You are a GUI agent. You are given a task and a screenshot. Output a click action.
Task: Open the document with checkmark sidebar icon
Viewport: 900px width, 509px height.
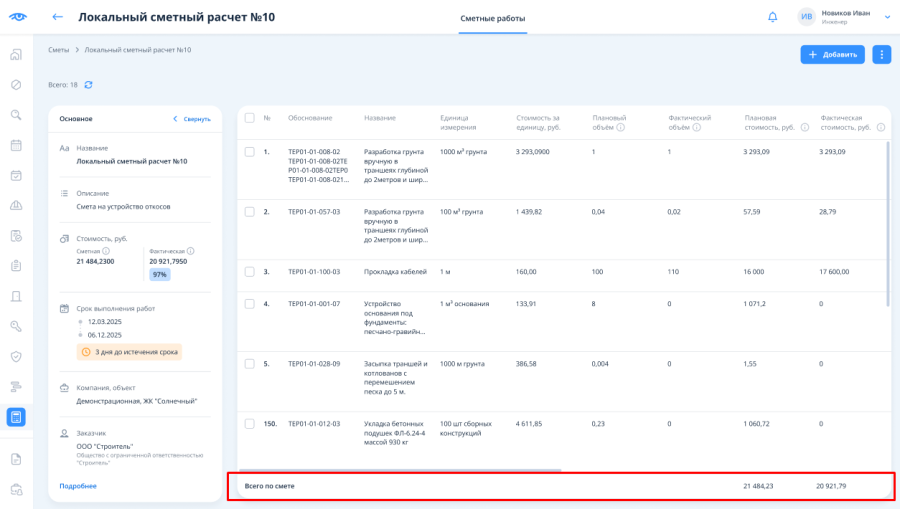pos(16,236)
